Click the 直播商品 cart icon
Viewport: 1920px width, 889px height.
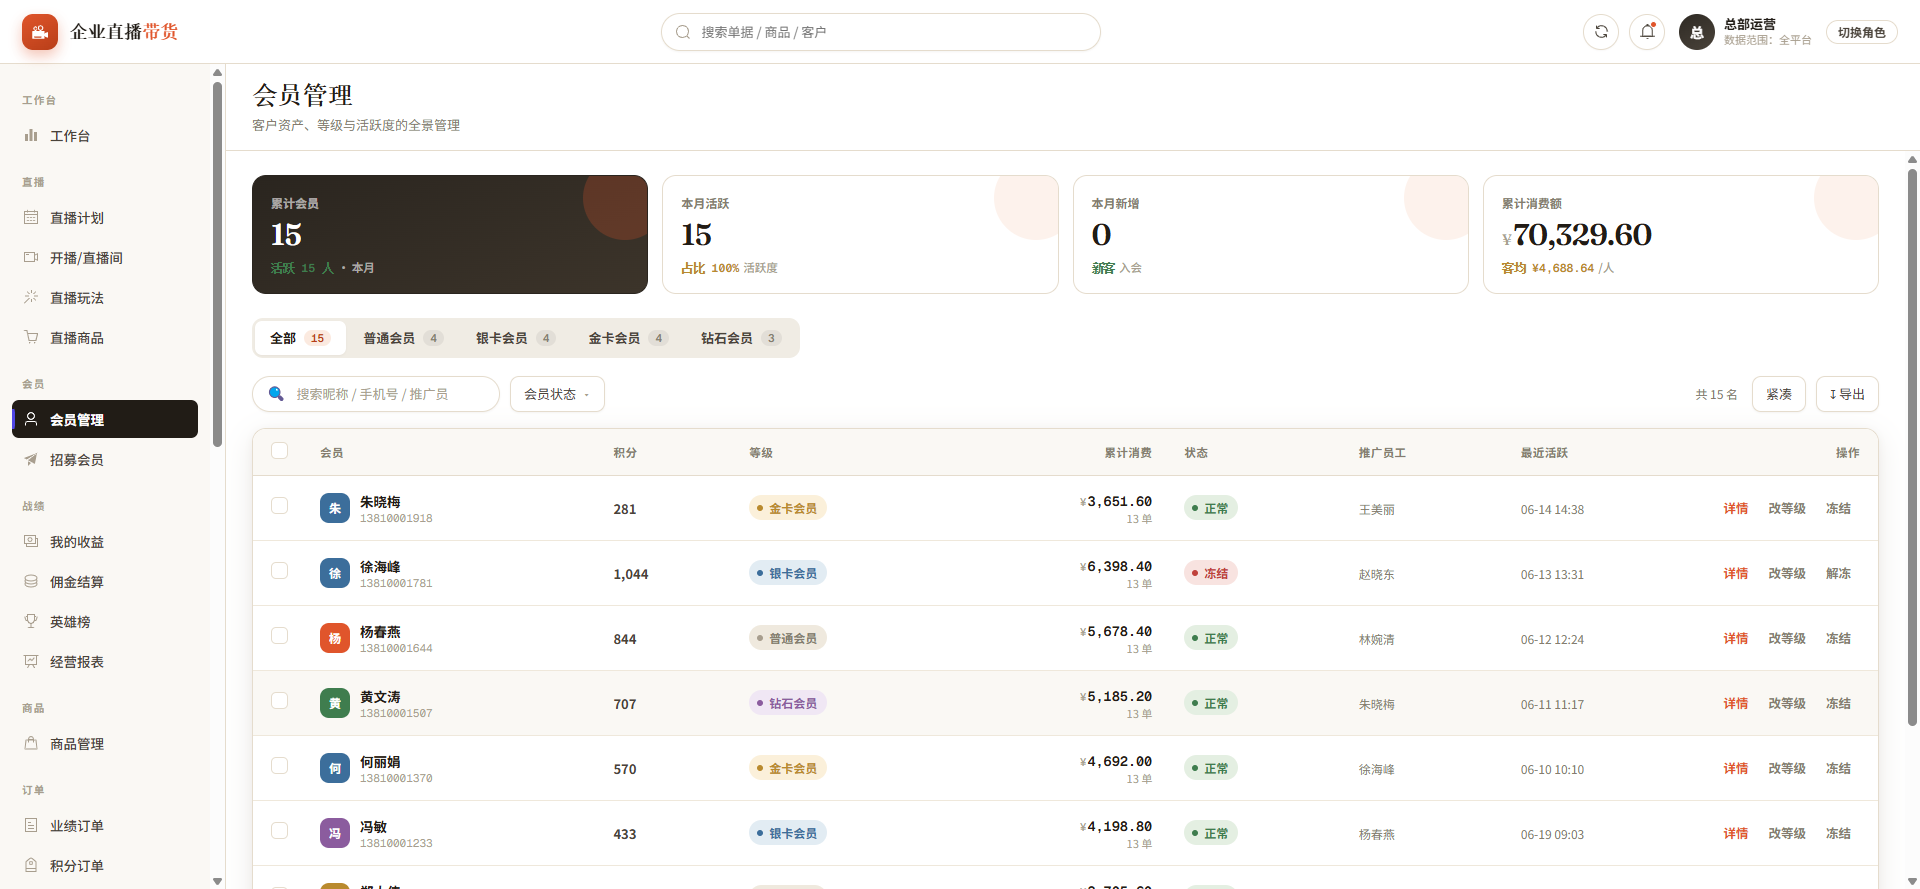point(31,338)
